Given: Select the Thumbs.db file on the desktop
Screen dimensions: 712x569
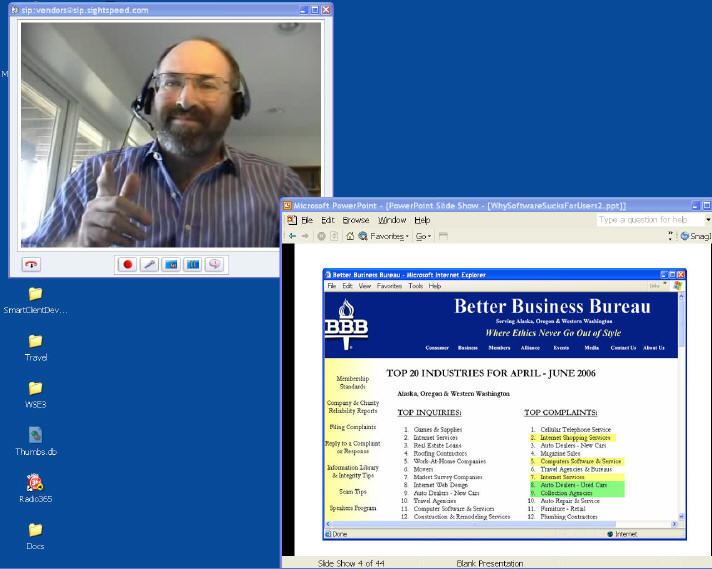Looking at the screenshot, I should [x=35, y=442].
